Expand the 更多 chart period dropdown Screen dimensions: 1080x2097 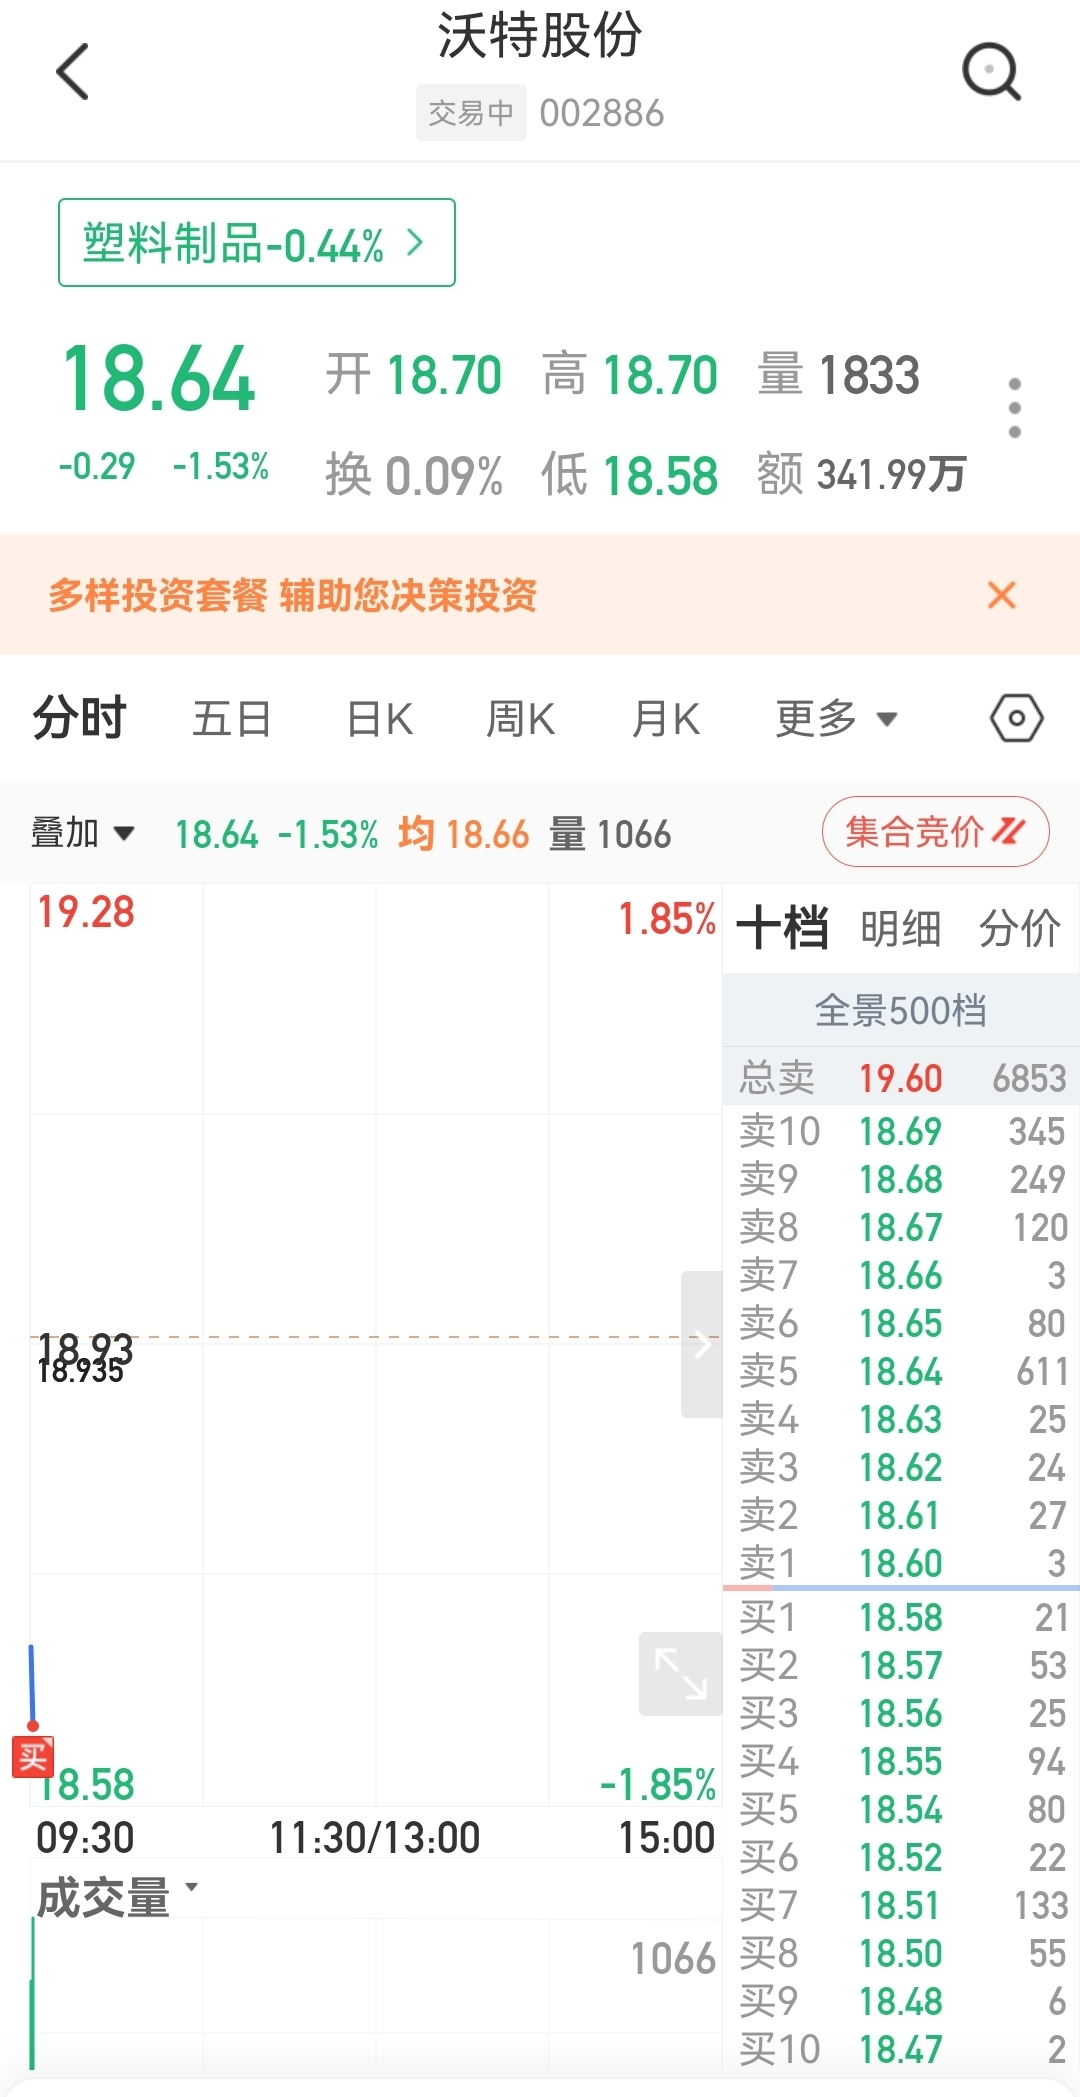[x=837, y=718]
